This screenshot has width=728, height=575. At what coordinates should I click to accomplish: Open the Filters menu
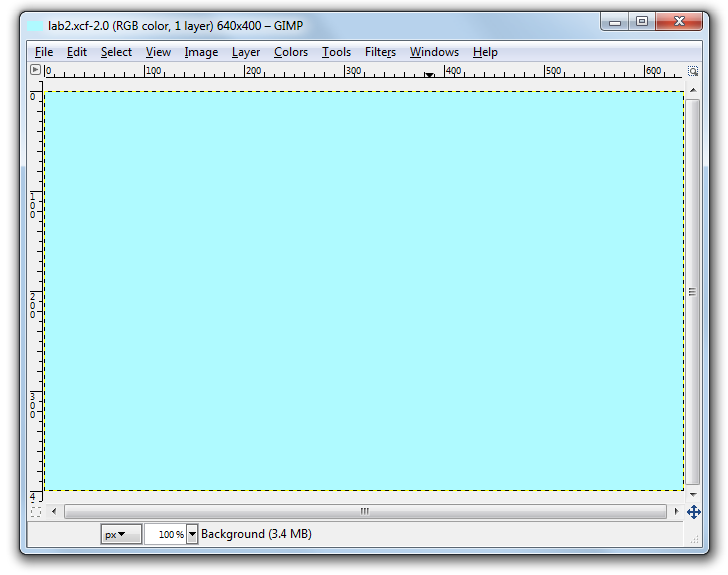point(380,52)
